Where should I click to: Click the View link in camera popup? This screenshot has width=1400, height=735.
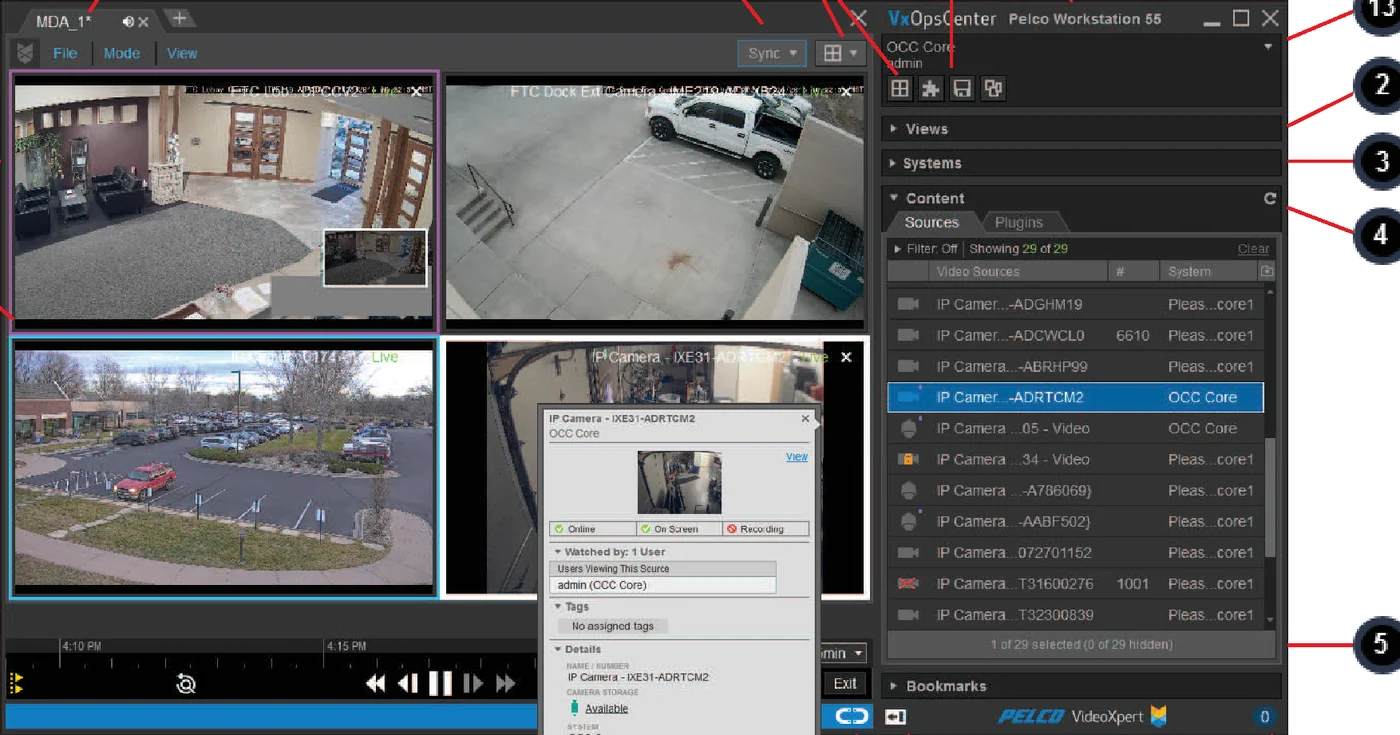pyautogui.click(x=797, y=456)
